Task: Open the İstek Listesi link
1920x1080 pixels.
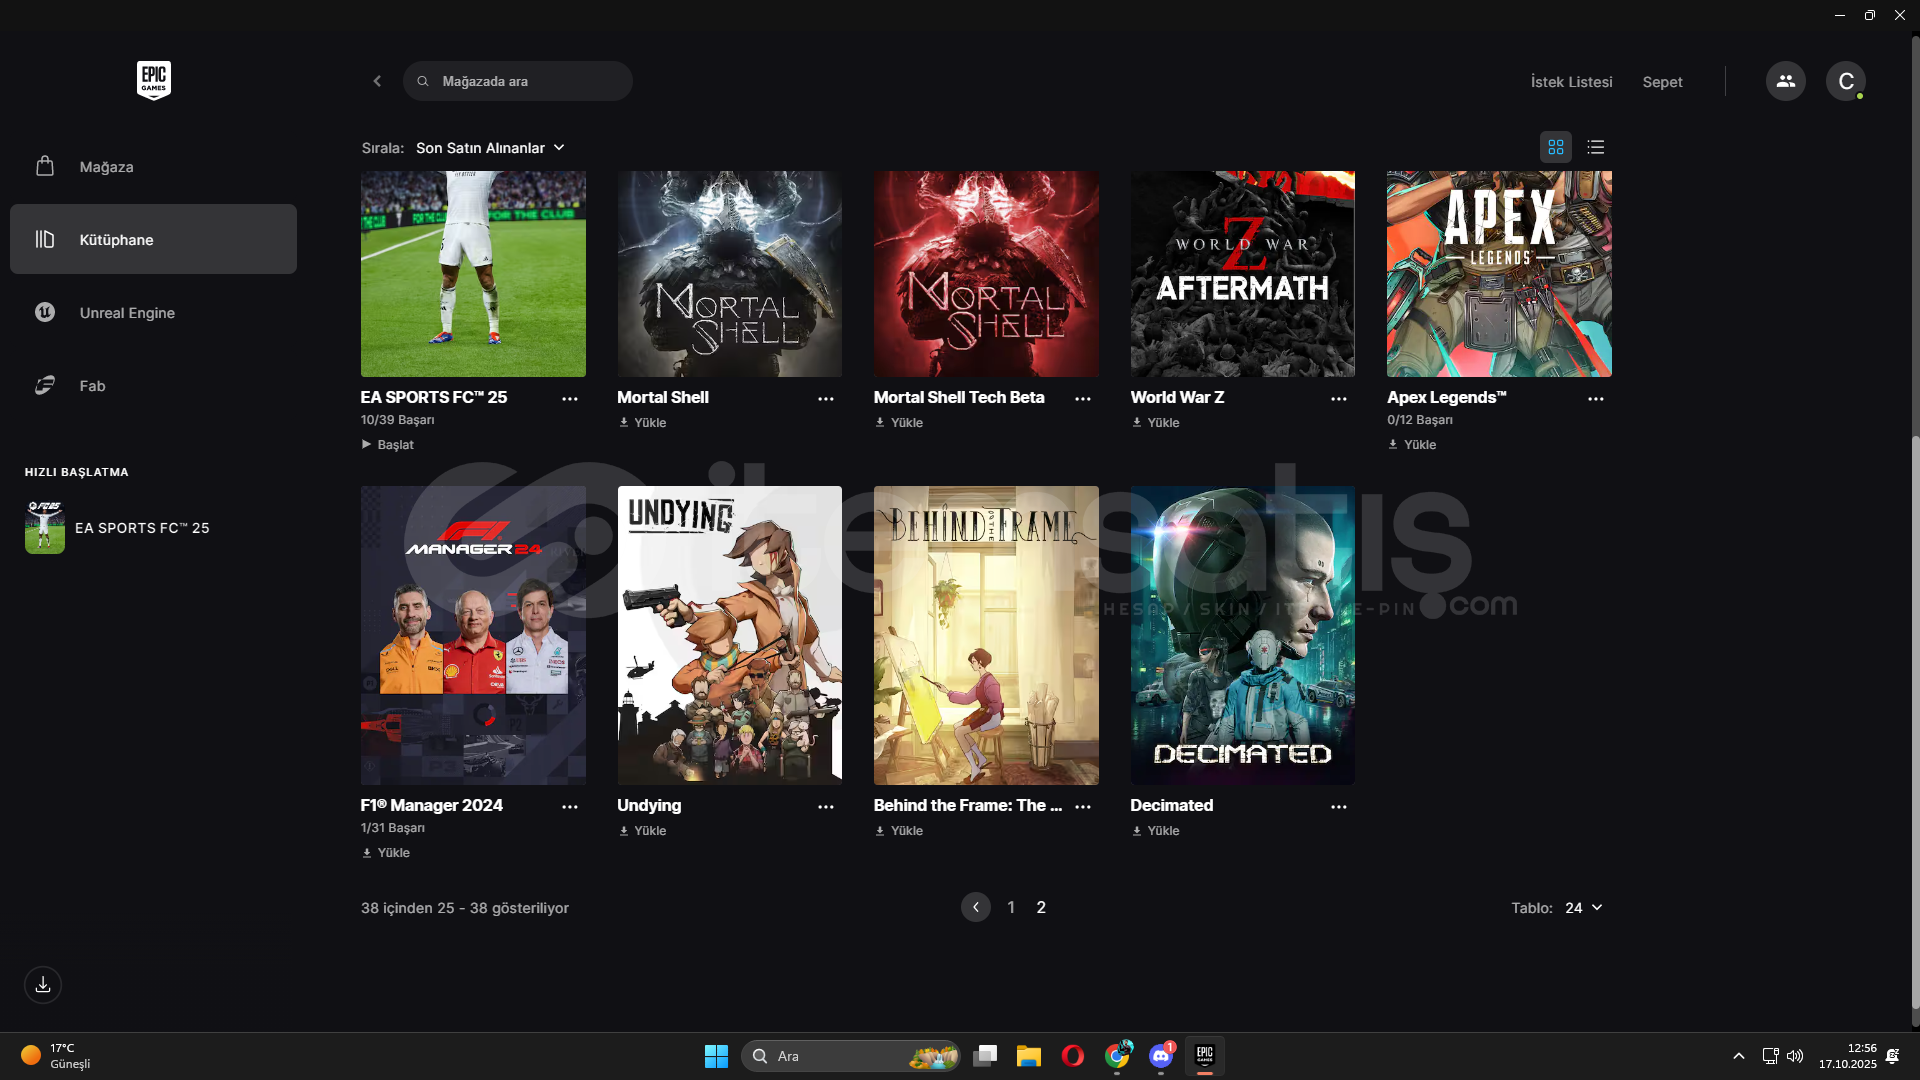Action: (1571, 82)
